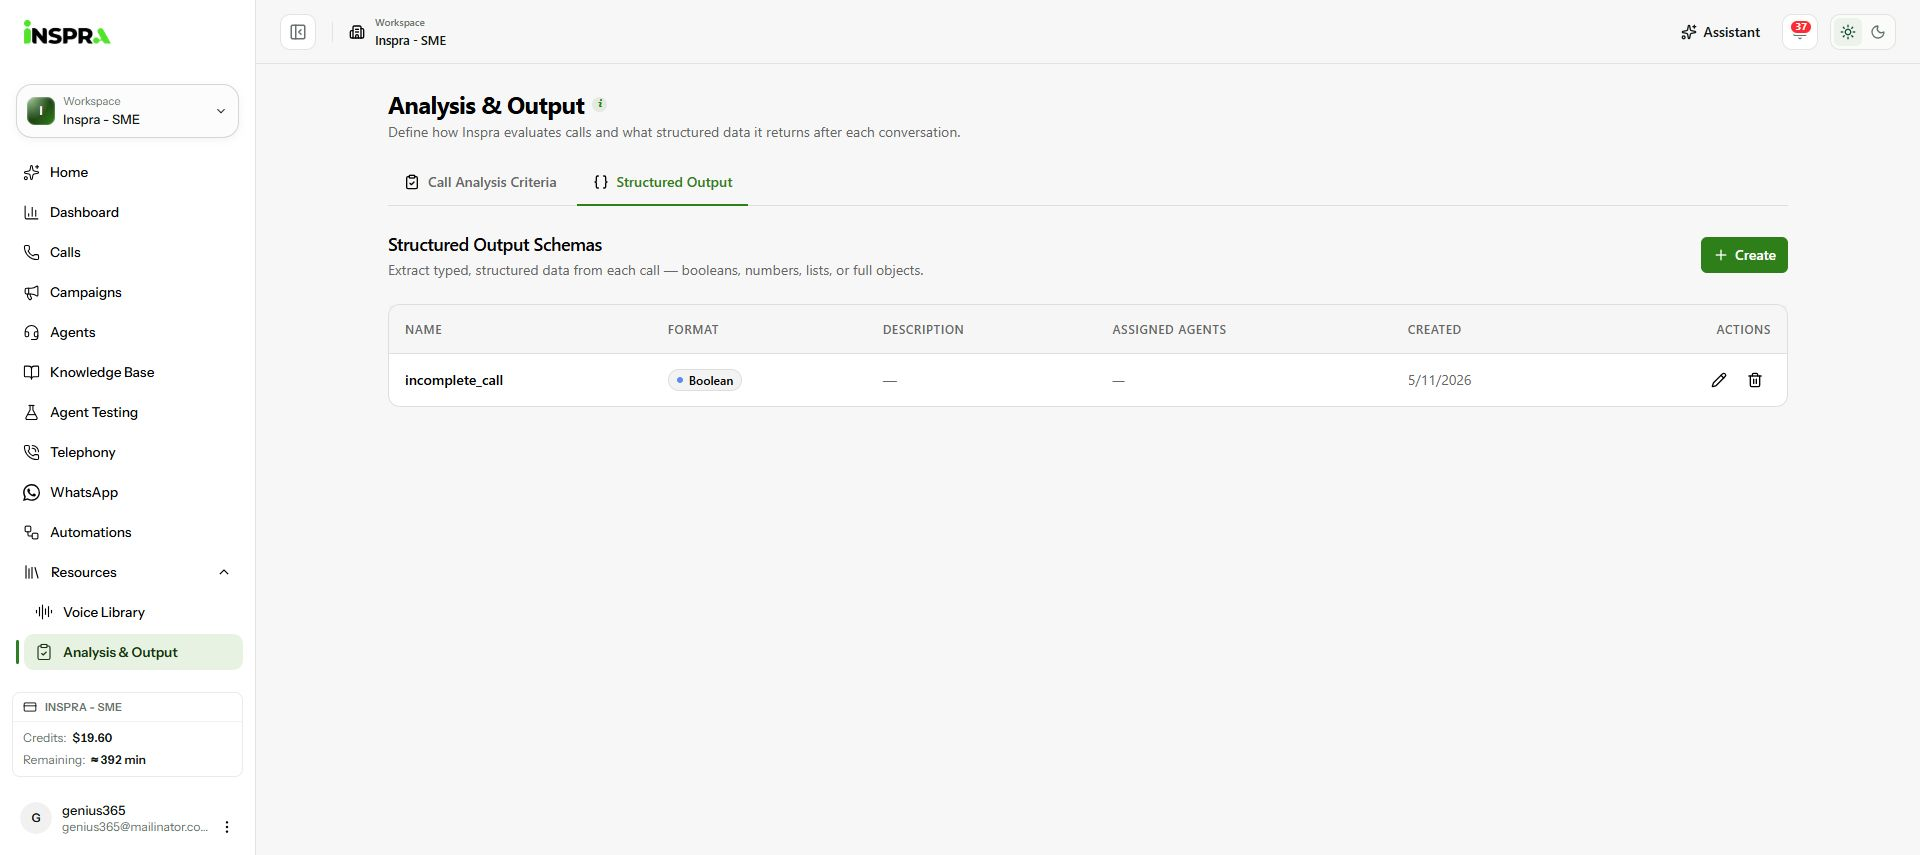Click the DESCRIPTION column header
The height and width of the screenshot is (855, 1920).
tap(923, 329)
